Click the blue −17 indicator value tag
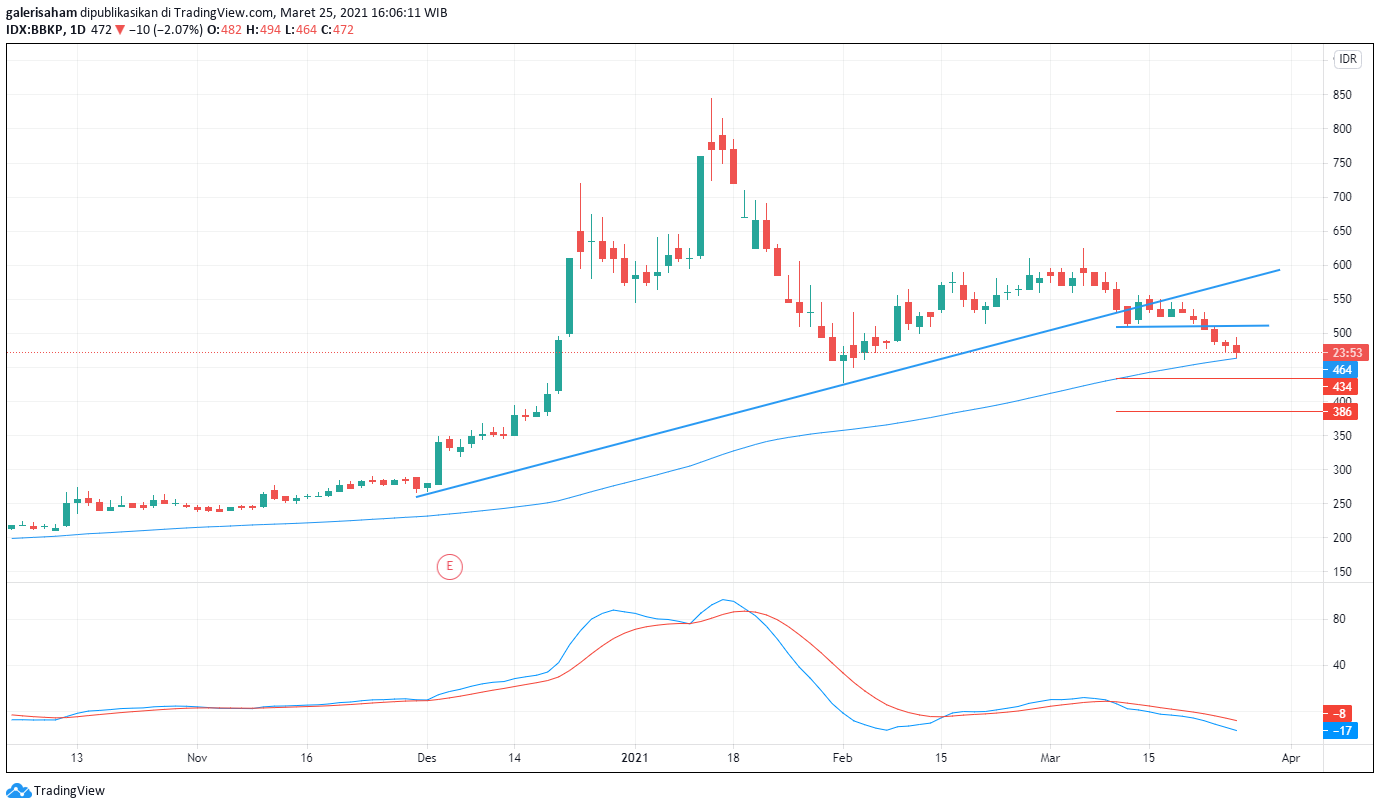The image size is (1380, 809). 1341,731
